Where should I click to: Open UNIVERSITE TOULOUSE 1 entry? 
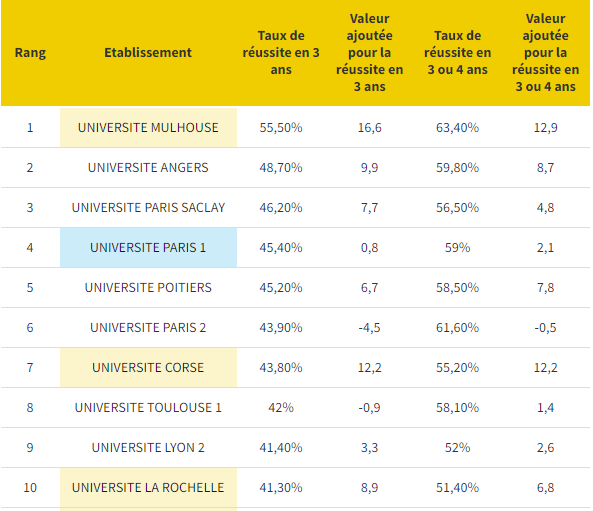[148, 407]
